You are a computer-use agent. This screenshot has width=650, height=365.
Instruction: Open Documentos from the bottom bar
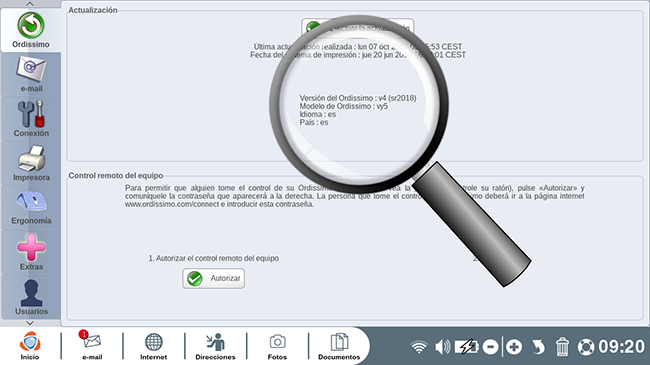339,346
